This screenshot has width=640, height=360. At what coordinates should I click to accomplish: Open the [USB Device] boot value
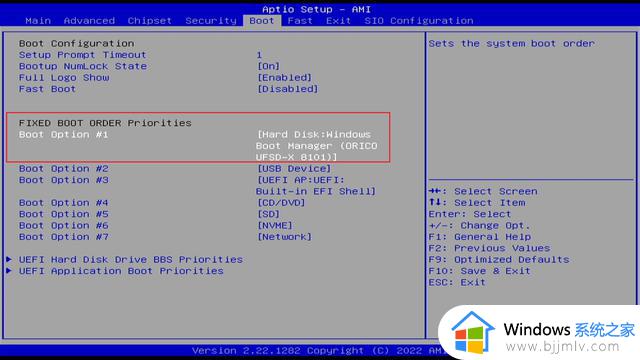click(x=294, y=169)
